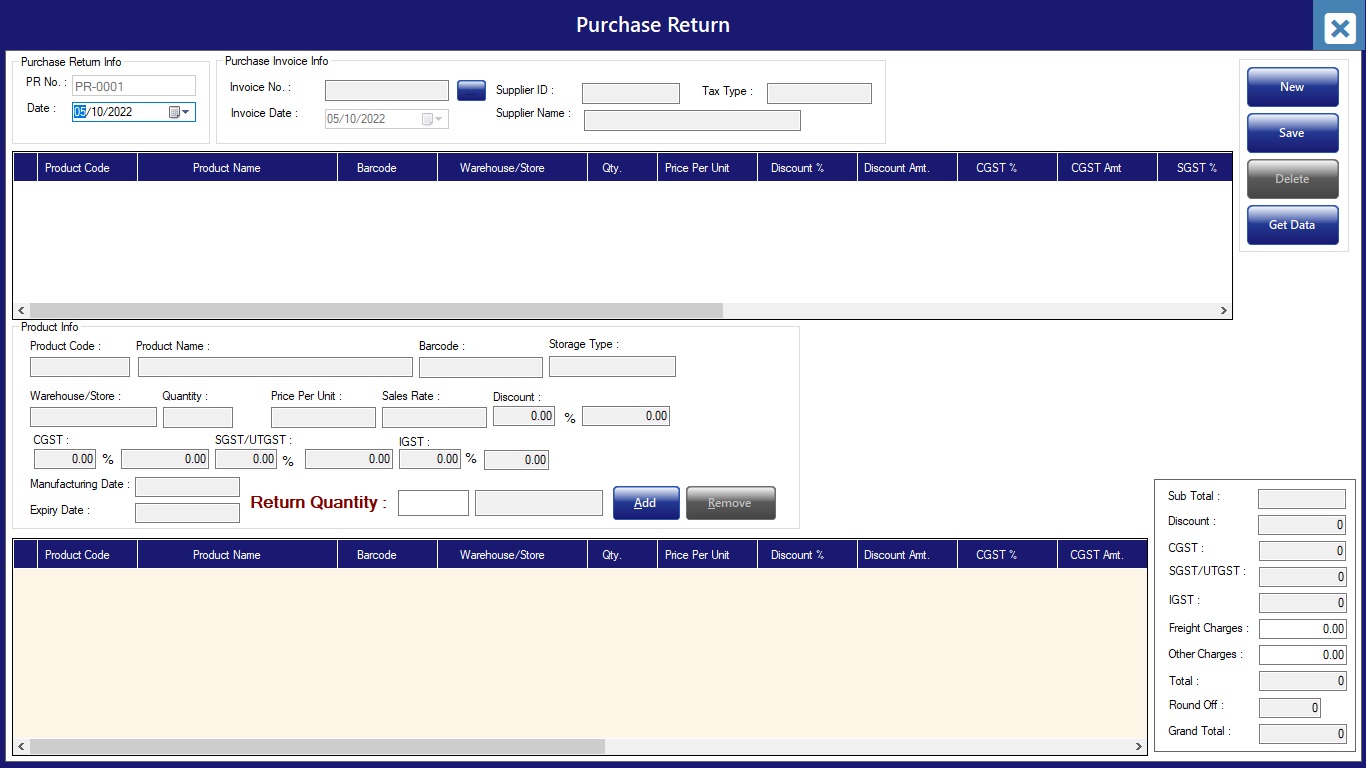Close the Purchase Return window
Image resolution: width=1366 pixels, height=768 pixels.
tap(1339, 28)
